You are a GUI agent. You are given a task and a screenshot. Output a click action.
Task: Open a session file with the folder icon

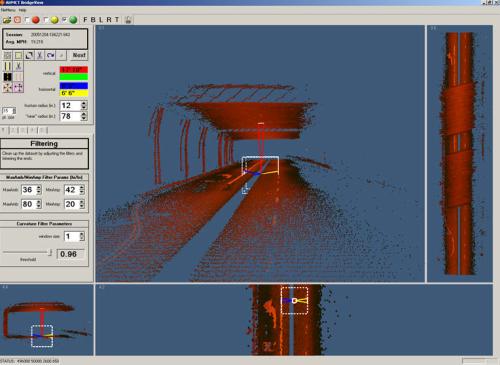tap(7, 20)
